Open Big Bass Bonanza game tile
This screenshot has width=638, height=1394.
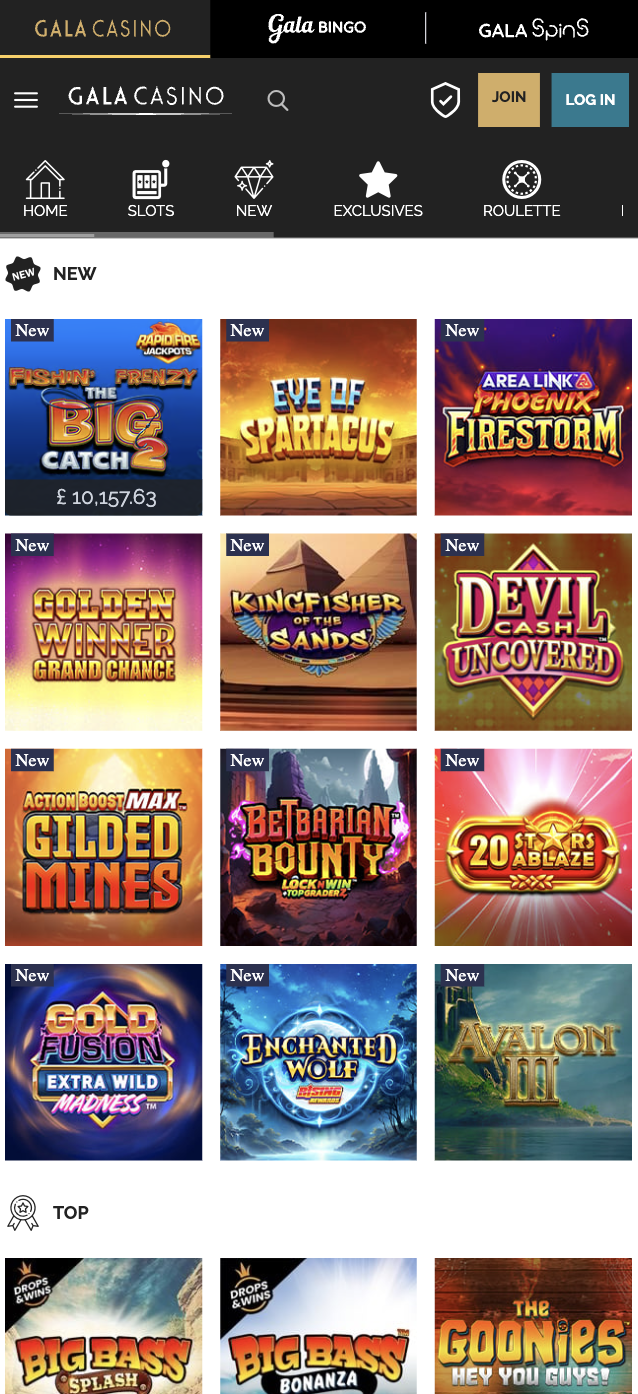318,1326
